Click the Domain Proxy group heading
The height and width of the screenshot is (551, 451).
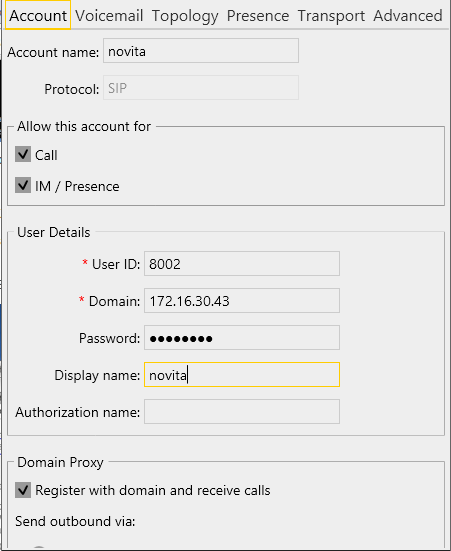[x=60, y=462]
